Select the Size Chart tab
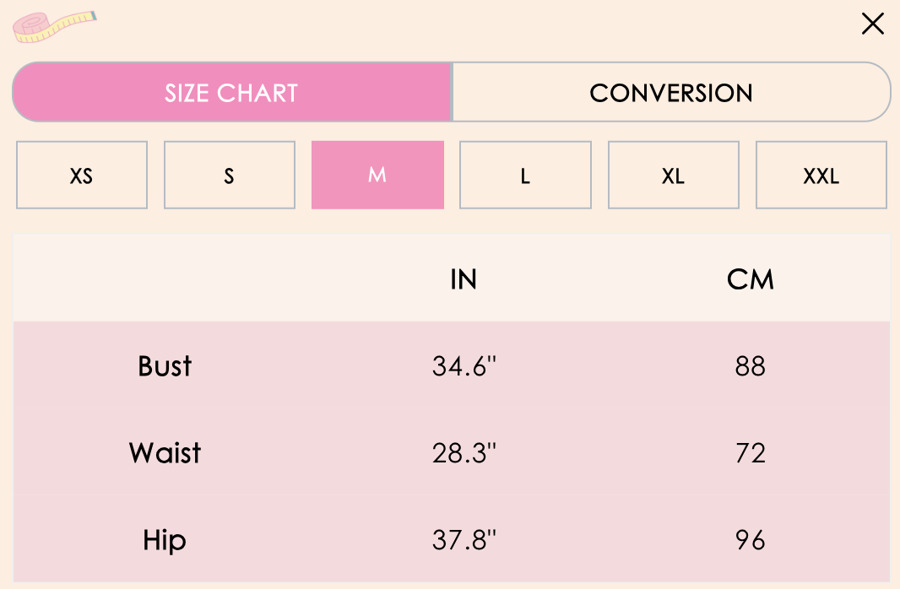Screen dimensions: 900x589 232,93
